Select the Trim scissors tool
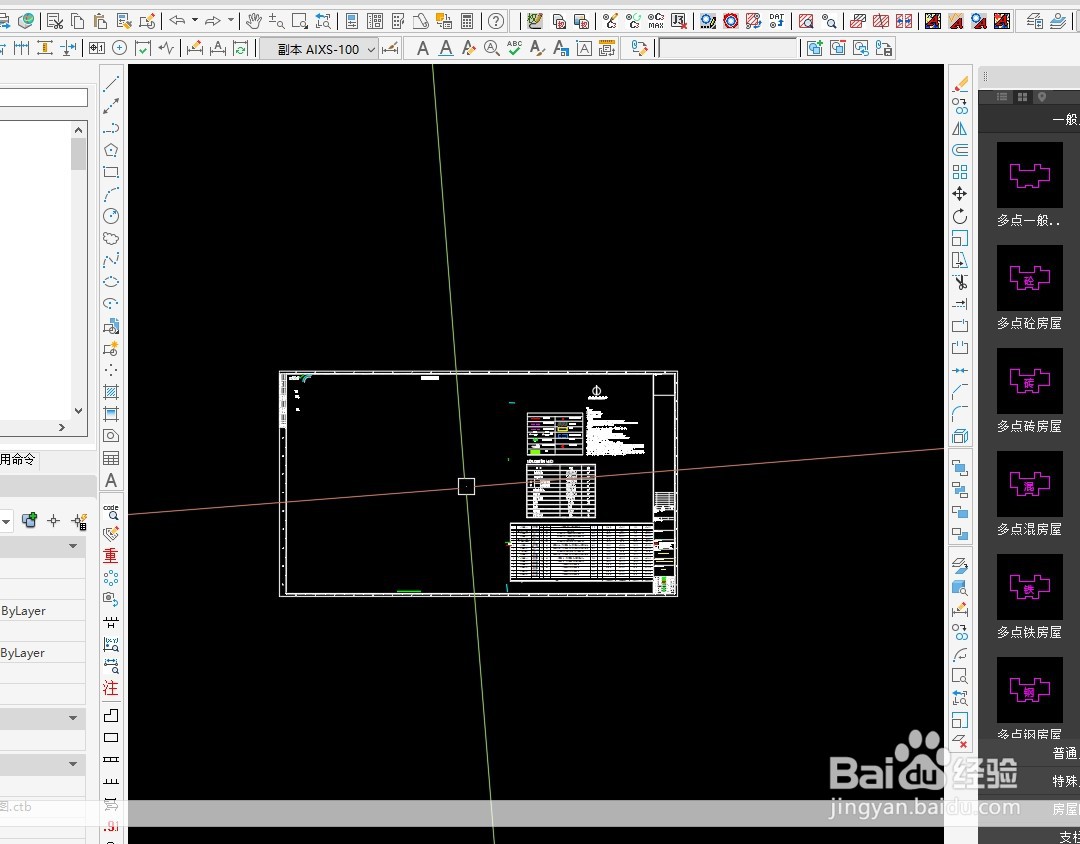Screen dimensions: 1080x844 960,282
